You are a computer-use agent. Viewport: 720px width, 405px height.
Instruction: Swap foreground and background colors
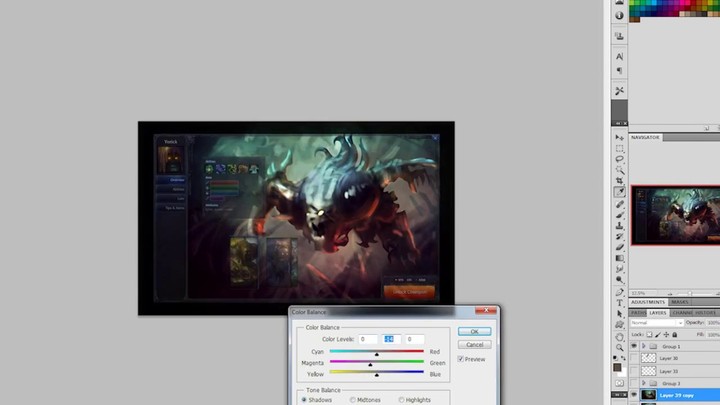[624, 358]
